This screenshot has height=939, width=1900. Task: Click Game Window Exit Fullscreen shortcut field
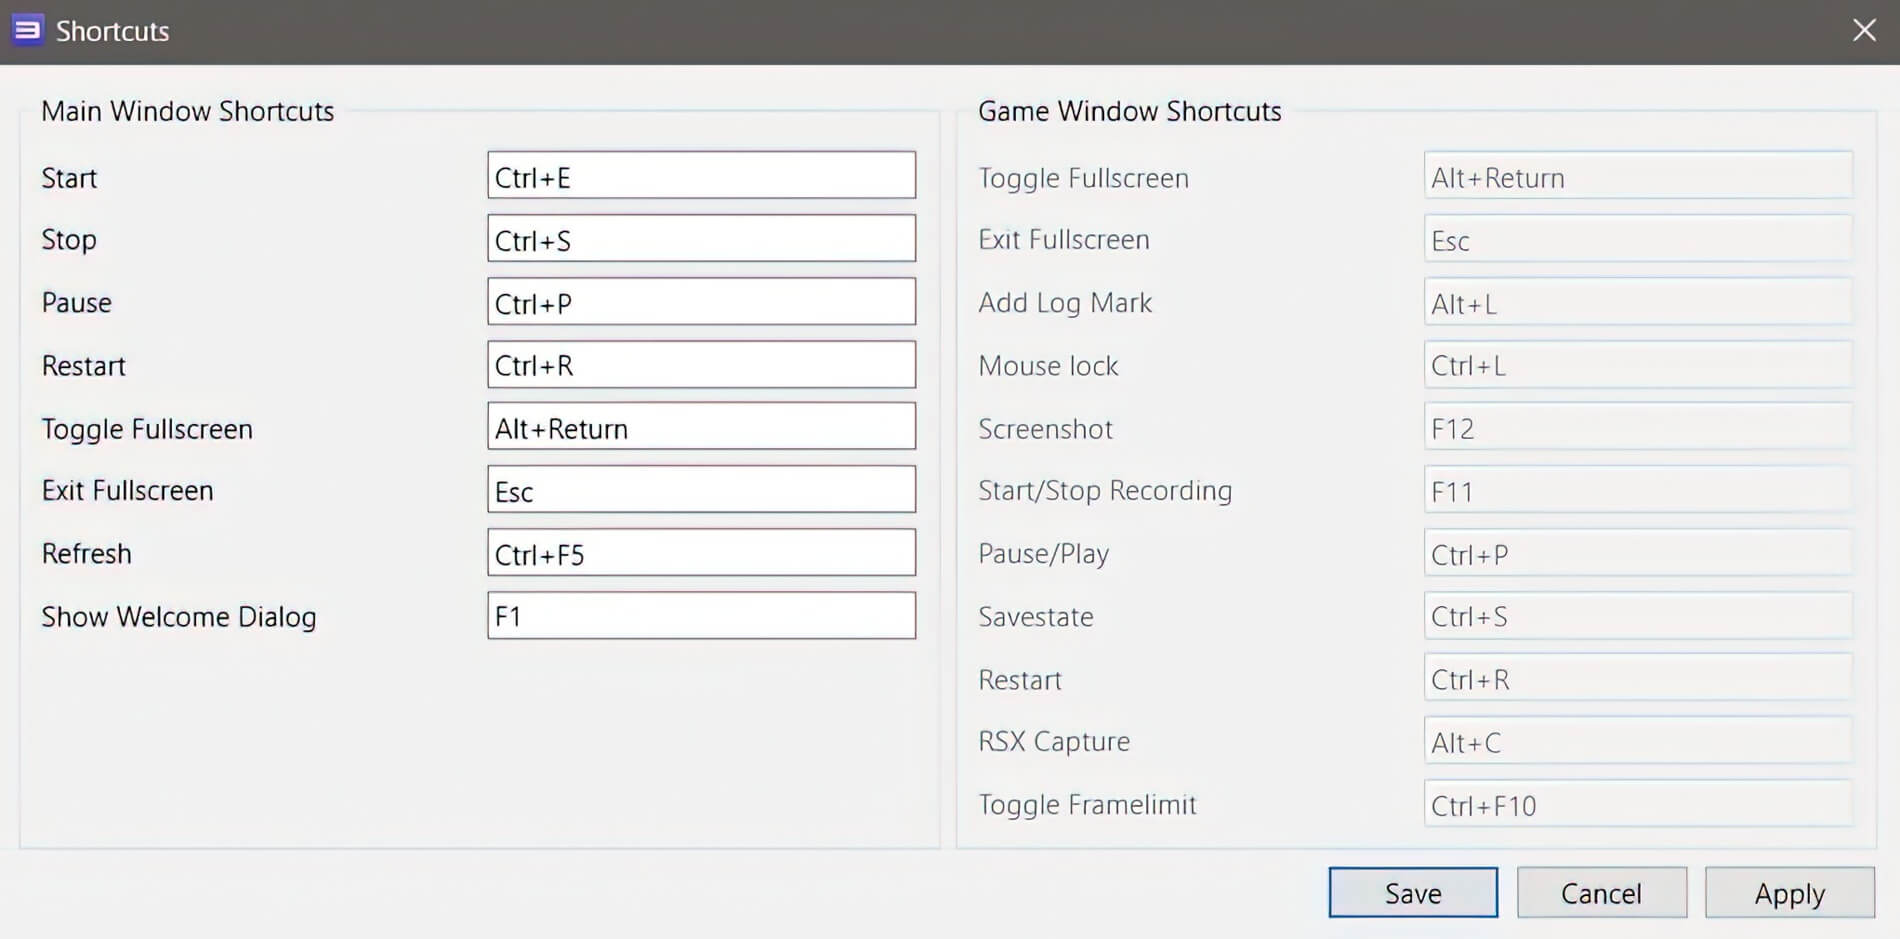click(x=1638, y=238)
